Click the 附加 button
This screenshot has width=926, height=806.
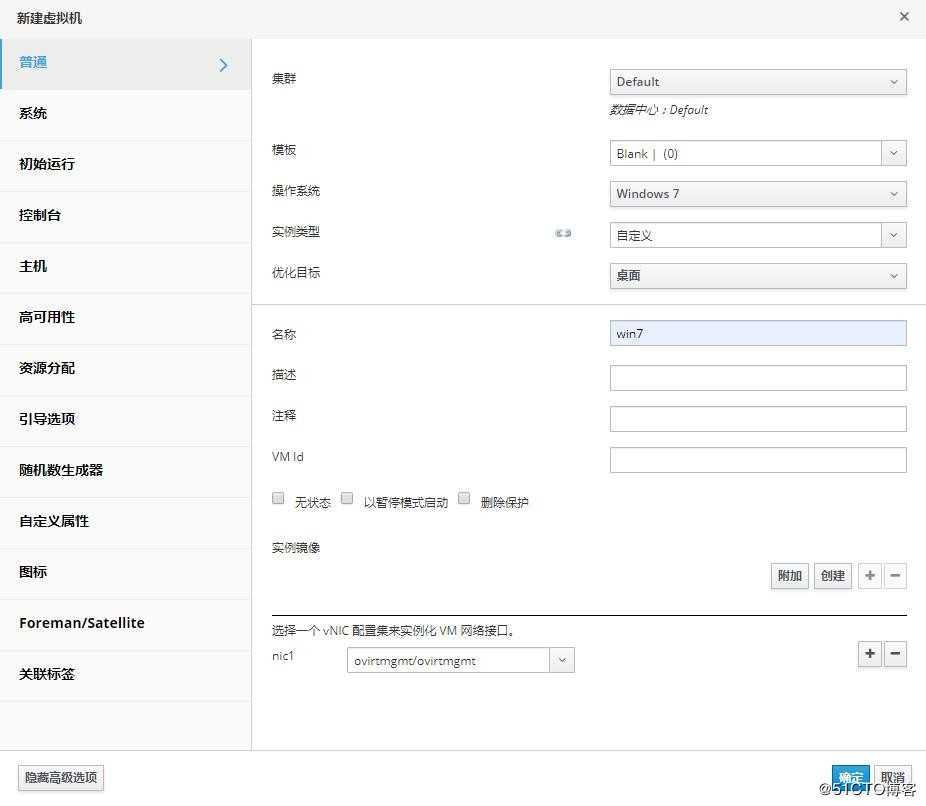pos(790,576)
